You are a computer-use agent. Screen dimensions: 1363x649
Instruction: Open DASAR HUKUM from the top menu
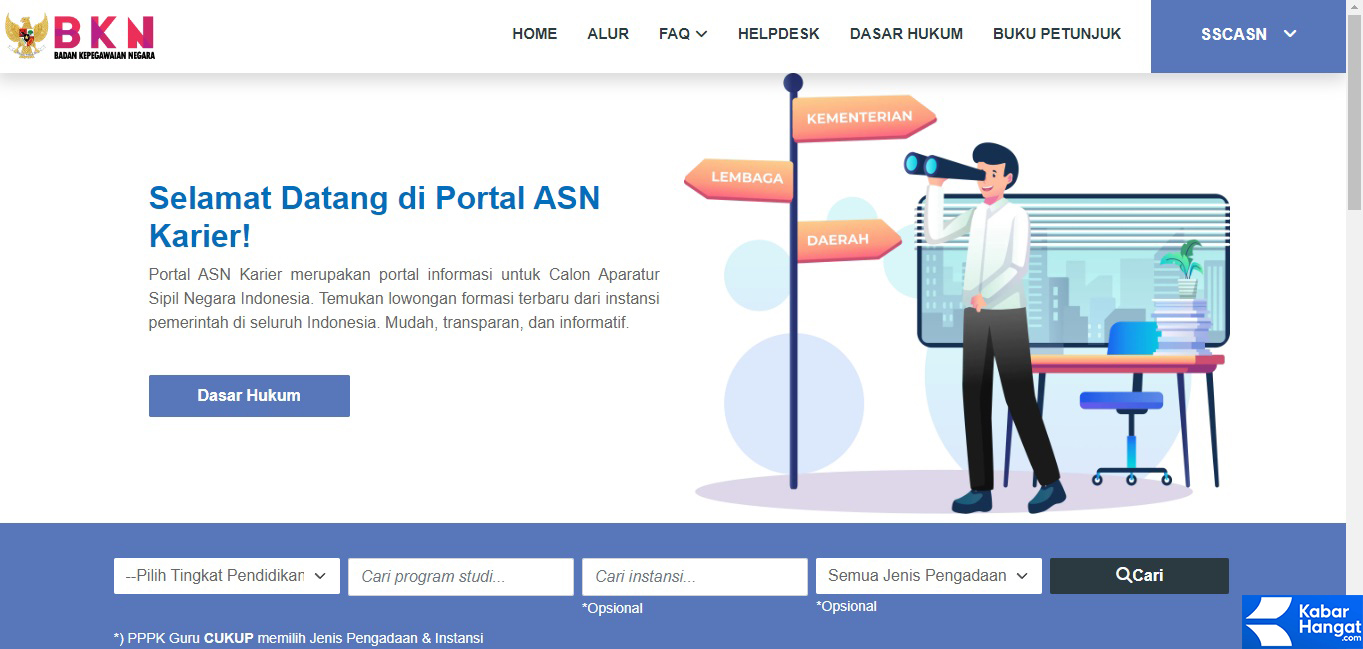click(905, 33)
